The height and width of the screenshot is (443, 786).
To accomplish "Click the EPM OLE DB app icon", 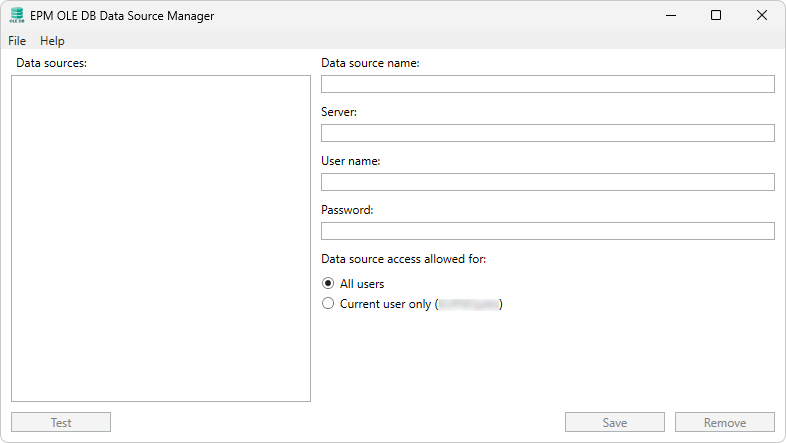I will (x=17, y=16).
